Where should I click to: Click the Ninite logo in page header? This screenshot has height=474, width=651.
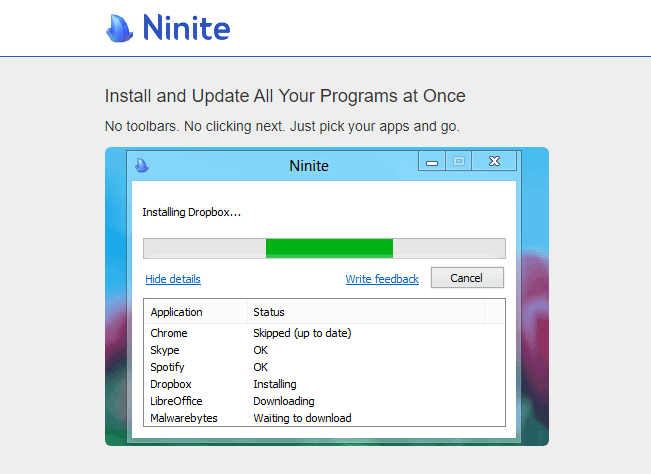168,28
